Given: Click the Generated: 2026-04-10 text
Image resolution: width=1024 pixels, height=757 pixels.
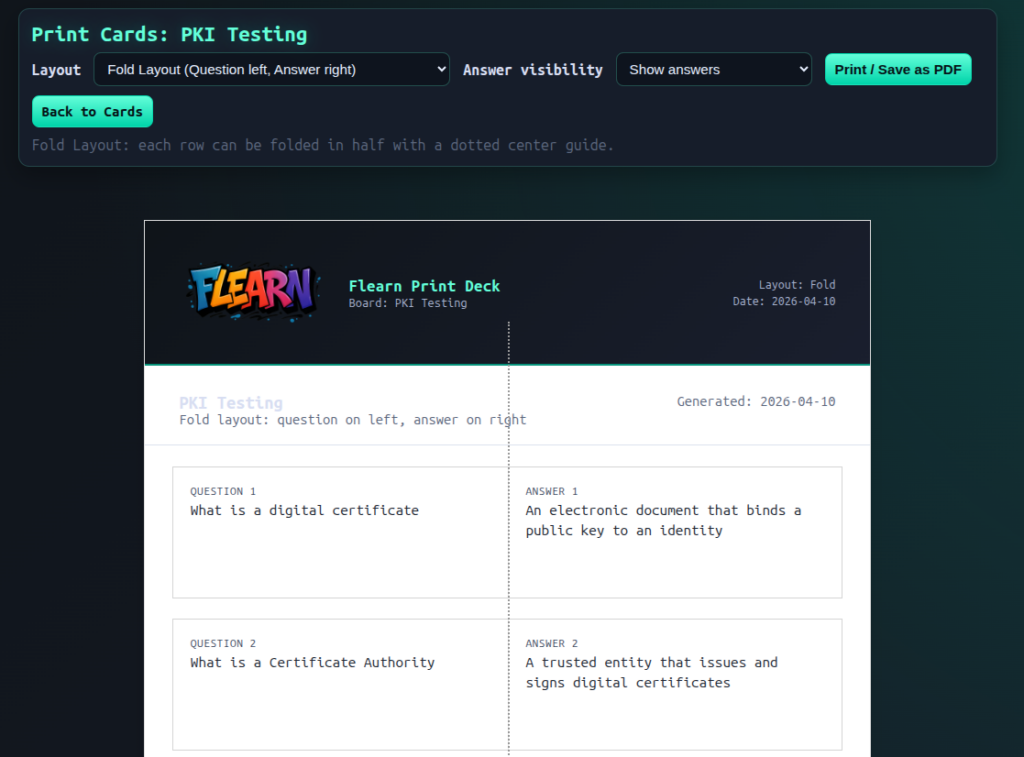Looking at the screenshot, I should coord(755,402).
